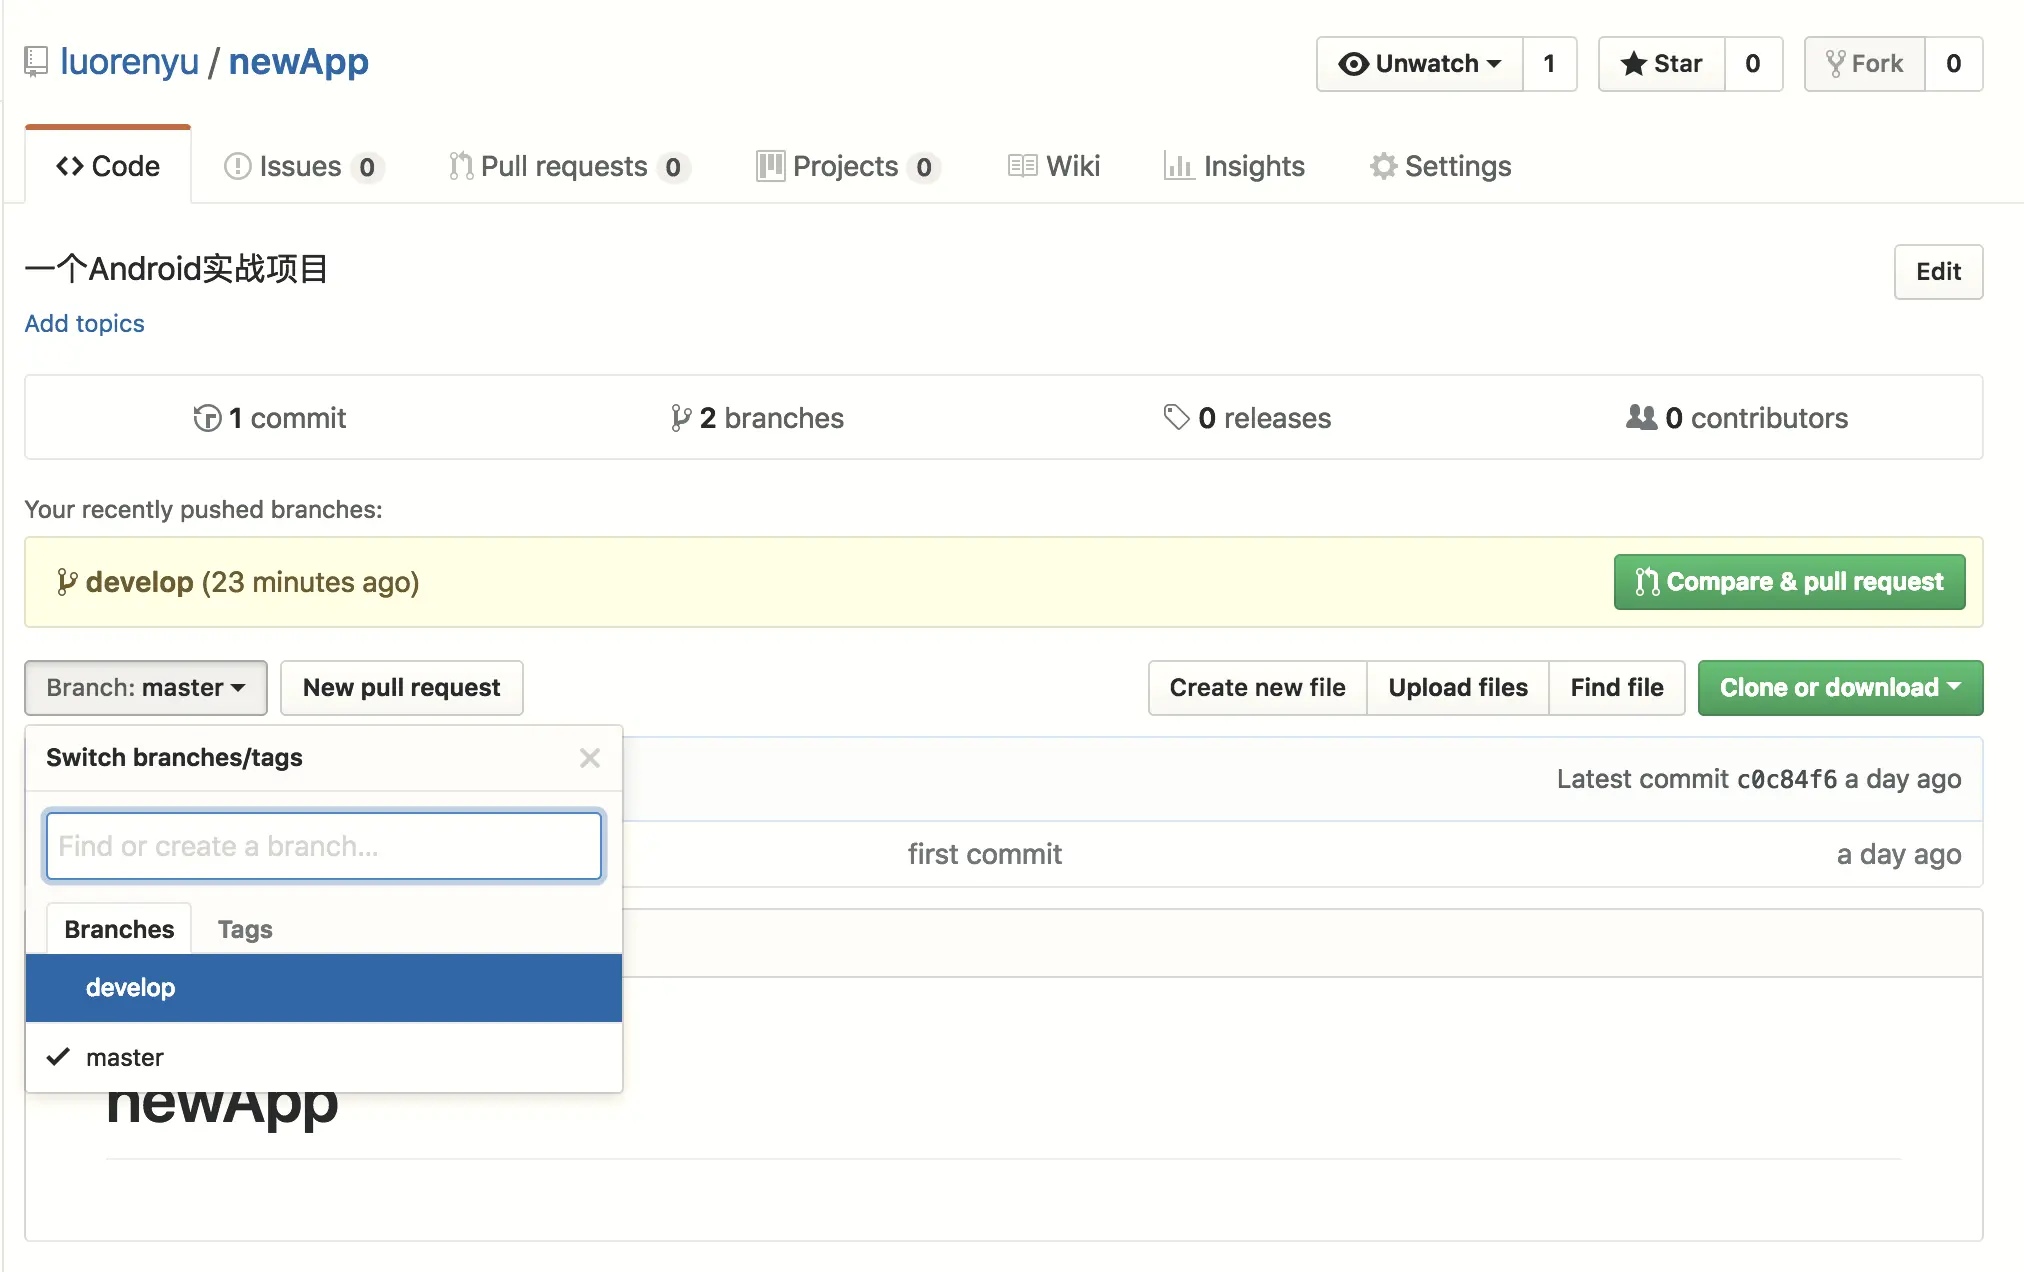Switch to the develop branch in list
The height and width of the screenshot is (1272, 2024).
(130, 988)
